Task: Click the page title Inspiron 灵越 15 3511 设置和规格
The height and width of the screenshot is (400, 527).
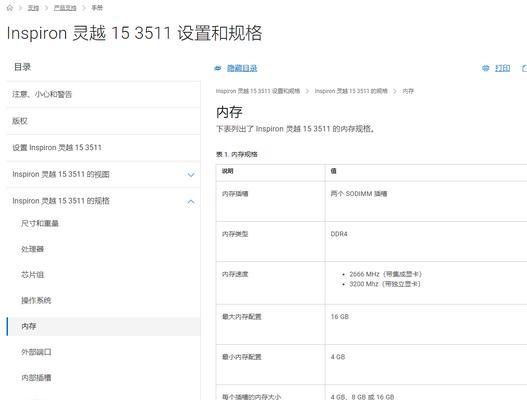Action: click(x=134, y=33)
